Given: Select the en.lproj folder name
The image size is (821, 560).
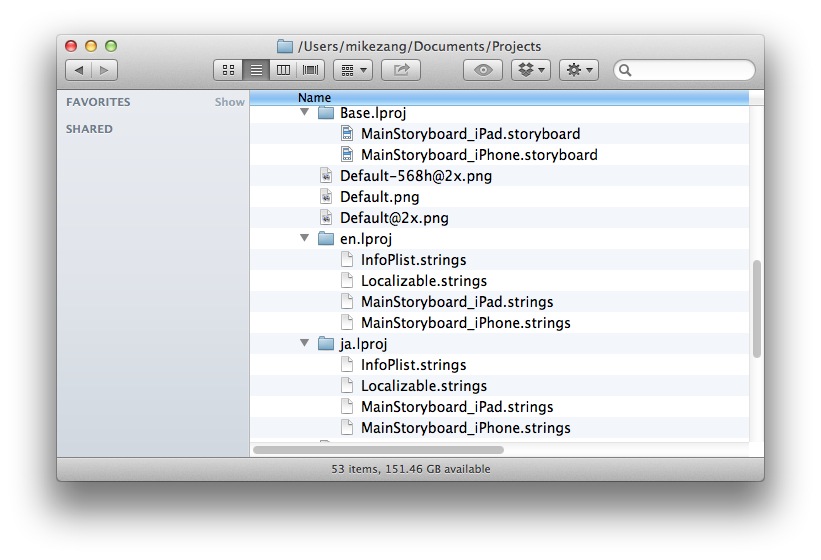Looking at the screenshot, I should (x=366, y=239).
